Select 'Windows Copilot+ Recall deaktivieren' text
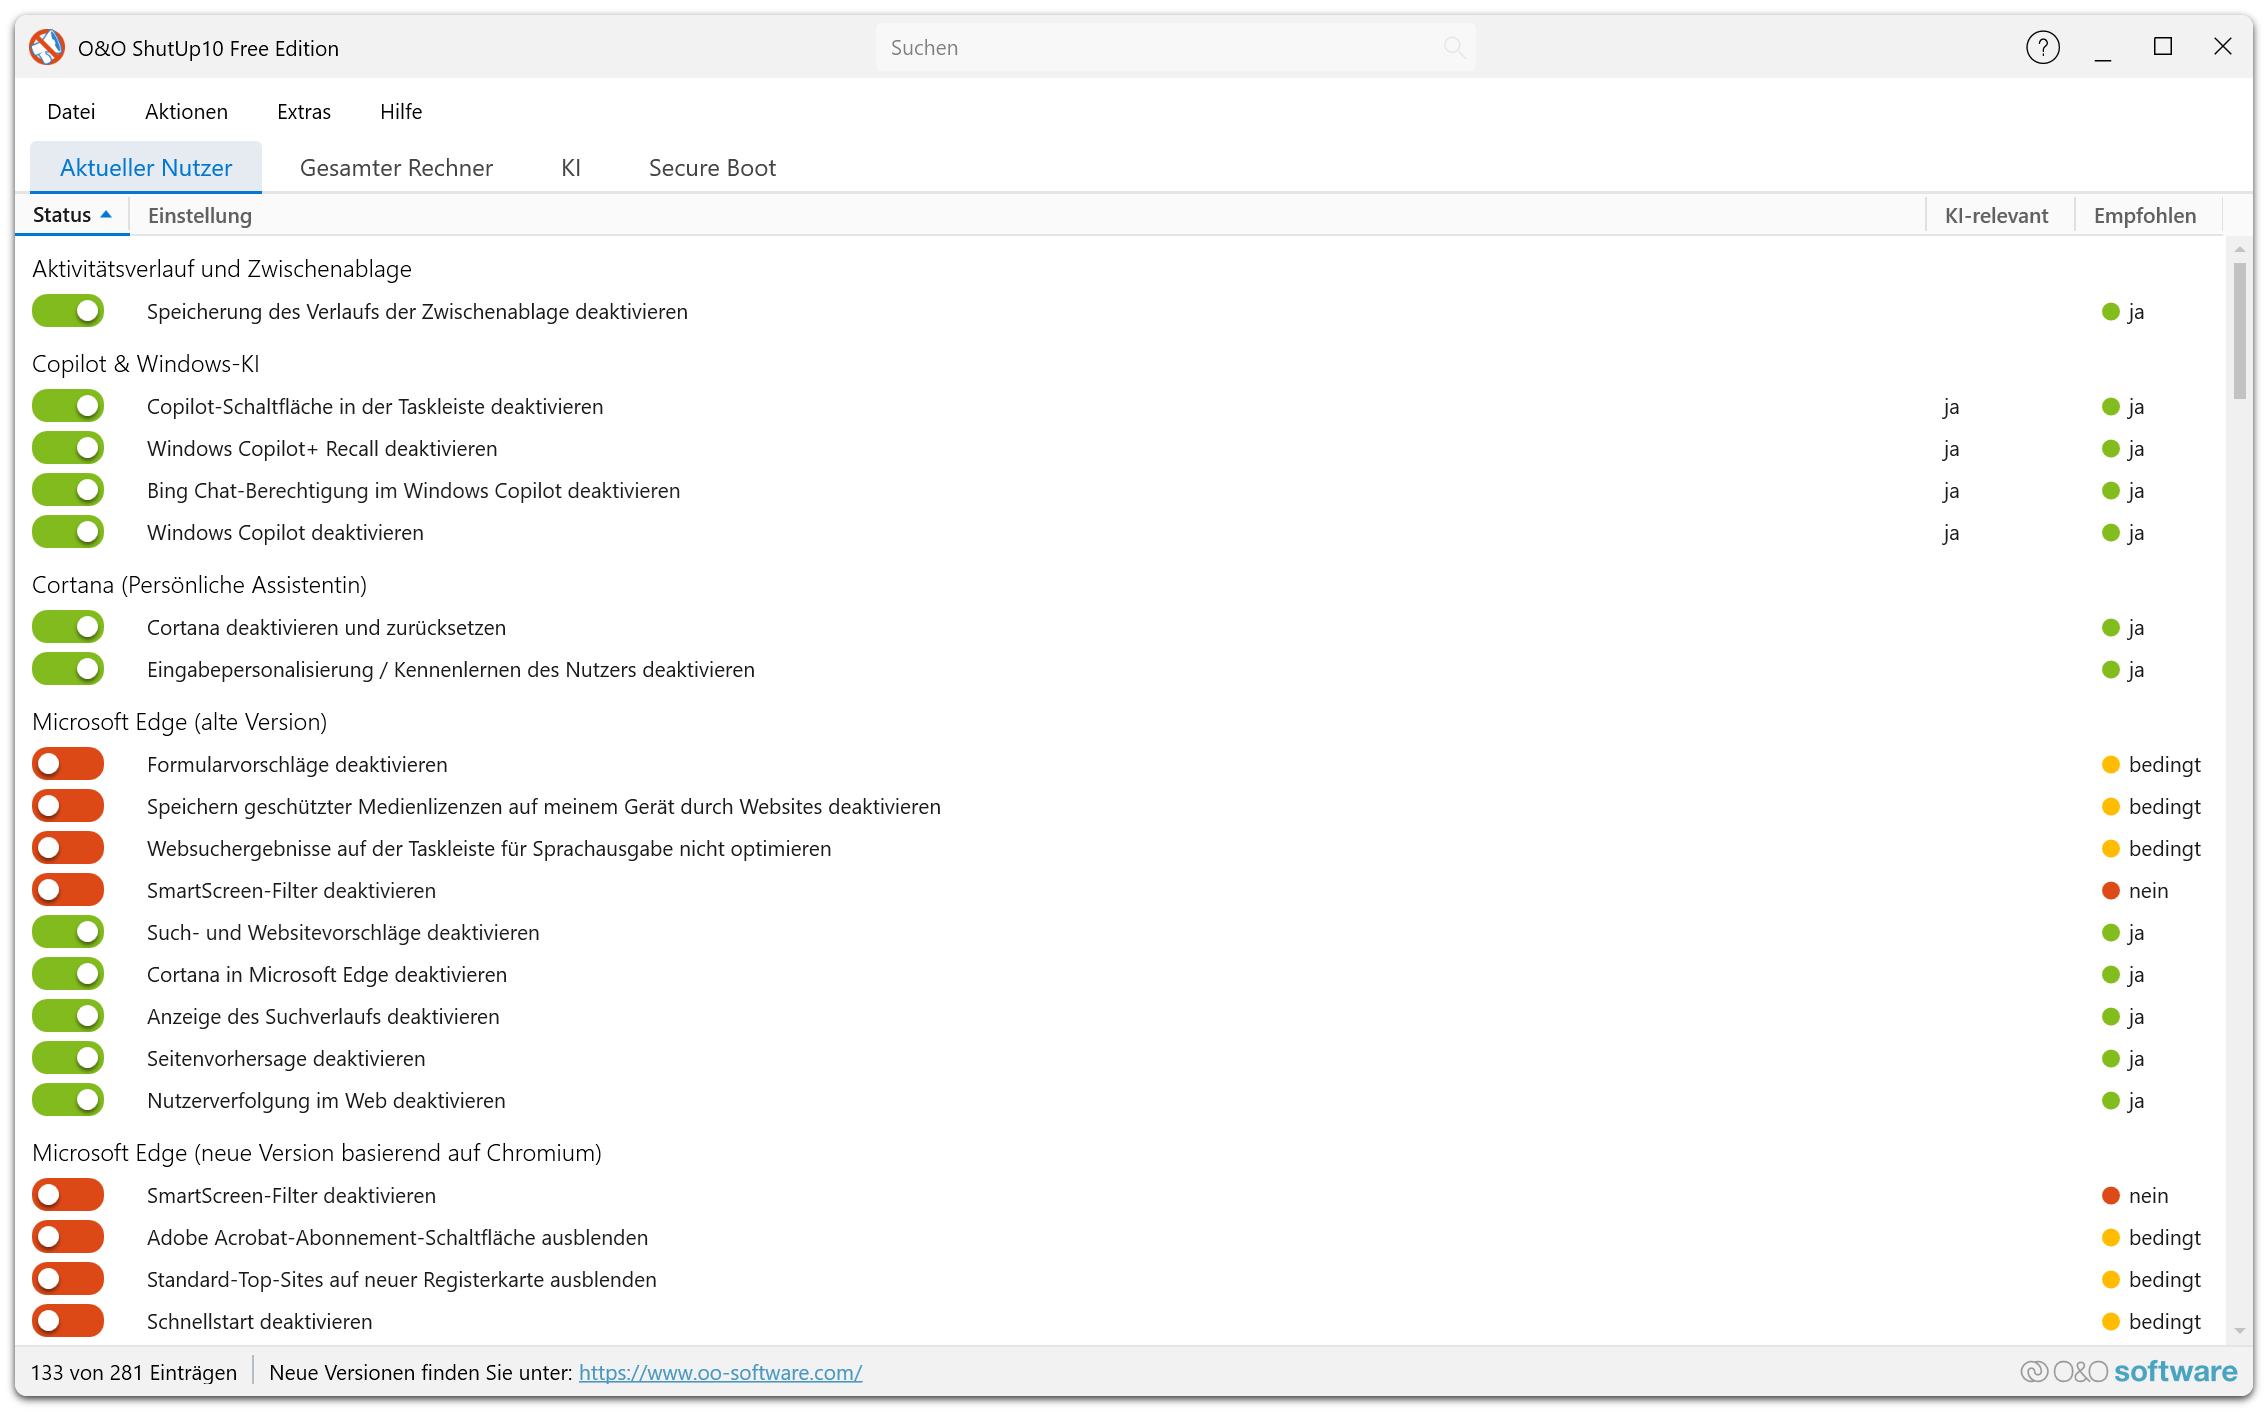This screenshot has width=2268, height=1411. 322,448
